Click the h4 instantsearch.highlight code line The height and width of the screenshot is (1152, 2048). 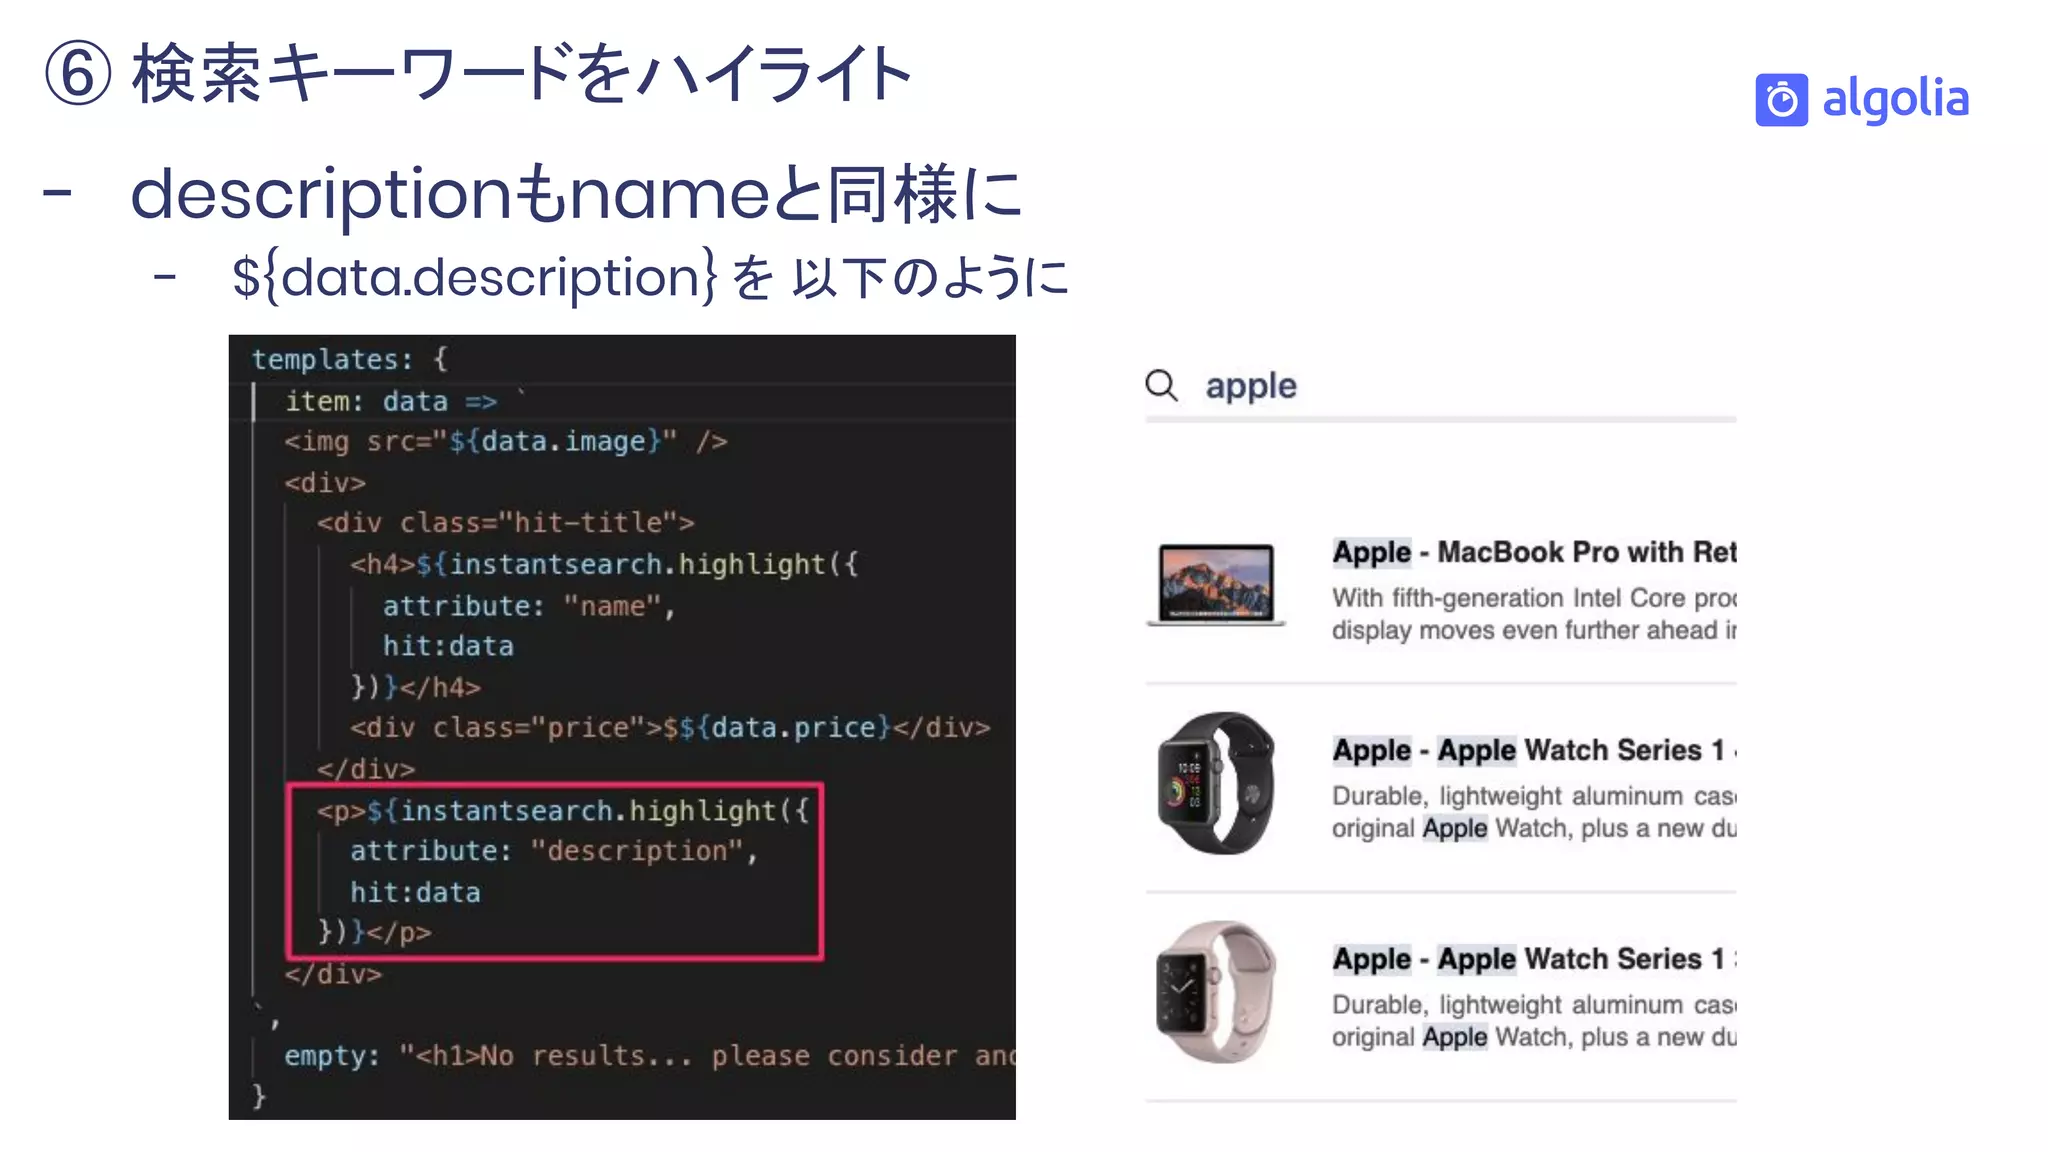604,564
